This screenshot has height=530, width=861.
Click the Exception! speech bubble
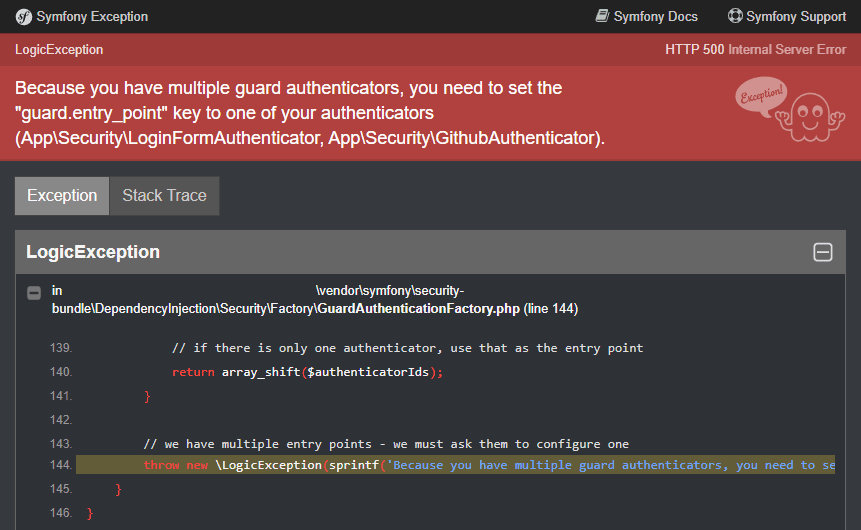(761, 96)
